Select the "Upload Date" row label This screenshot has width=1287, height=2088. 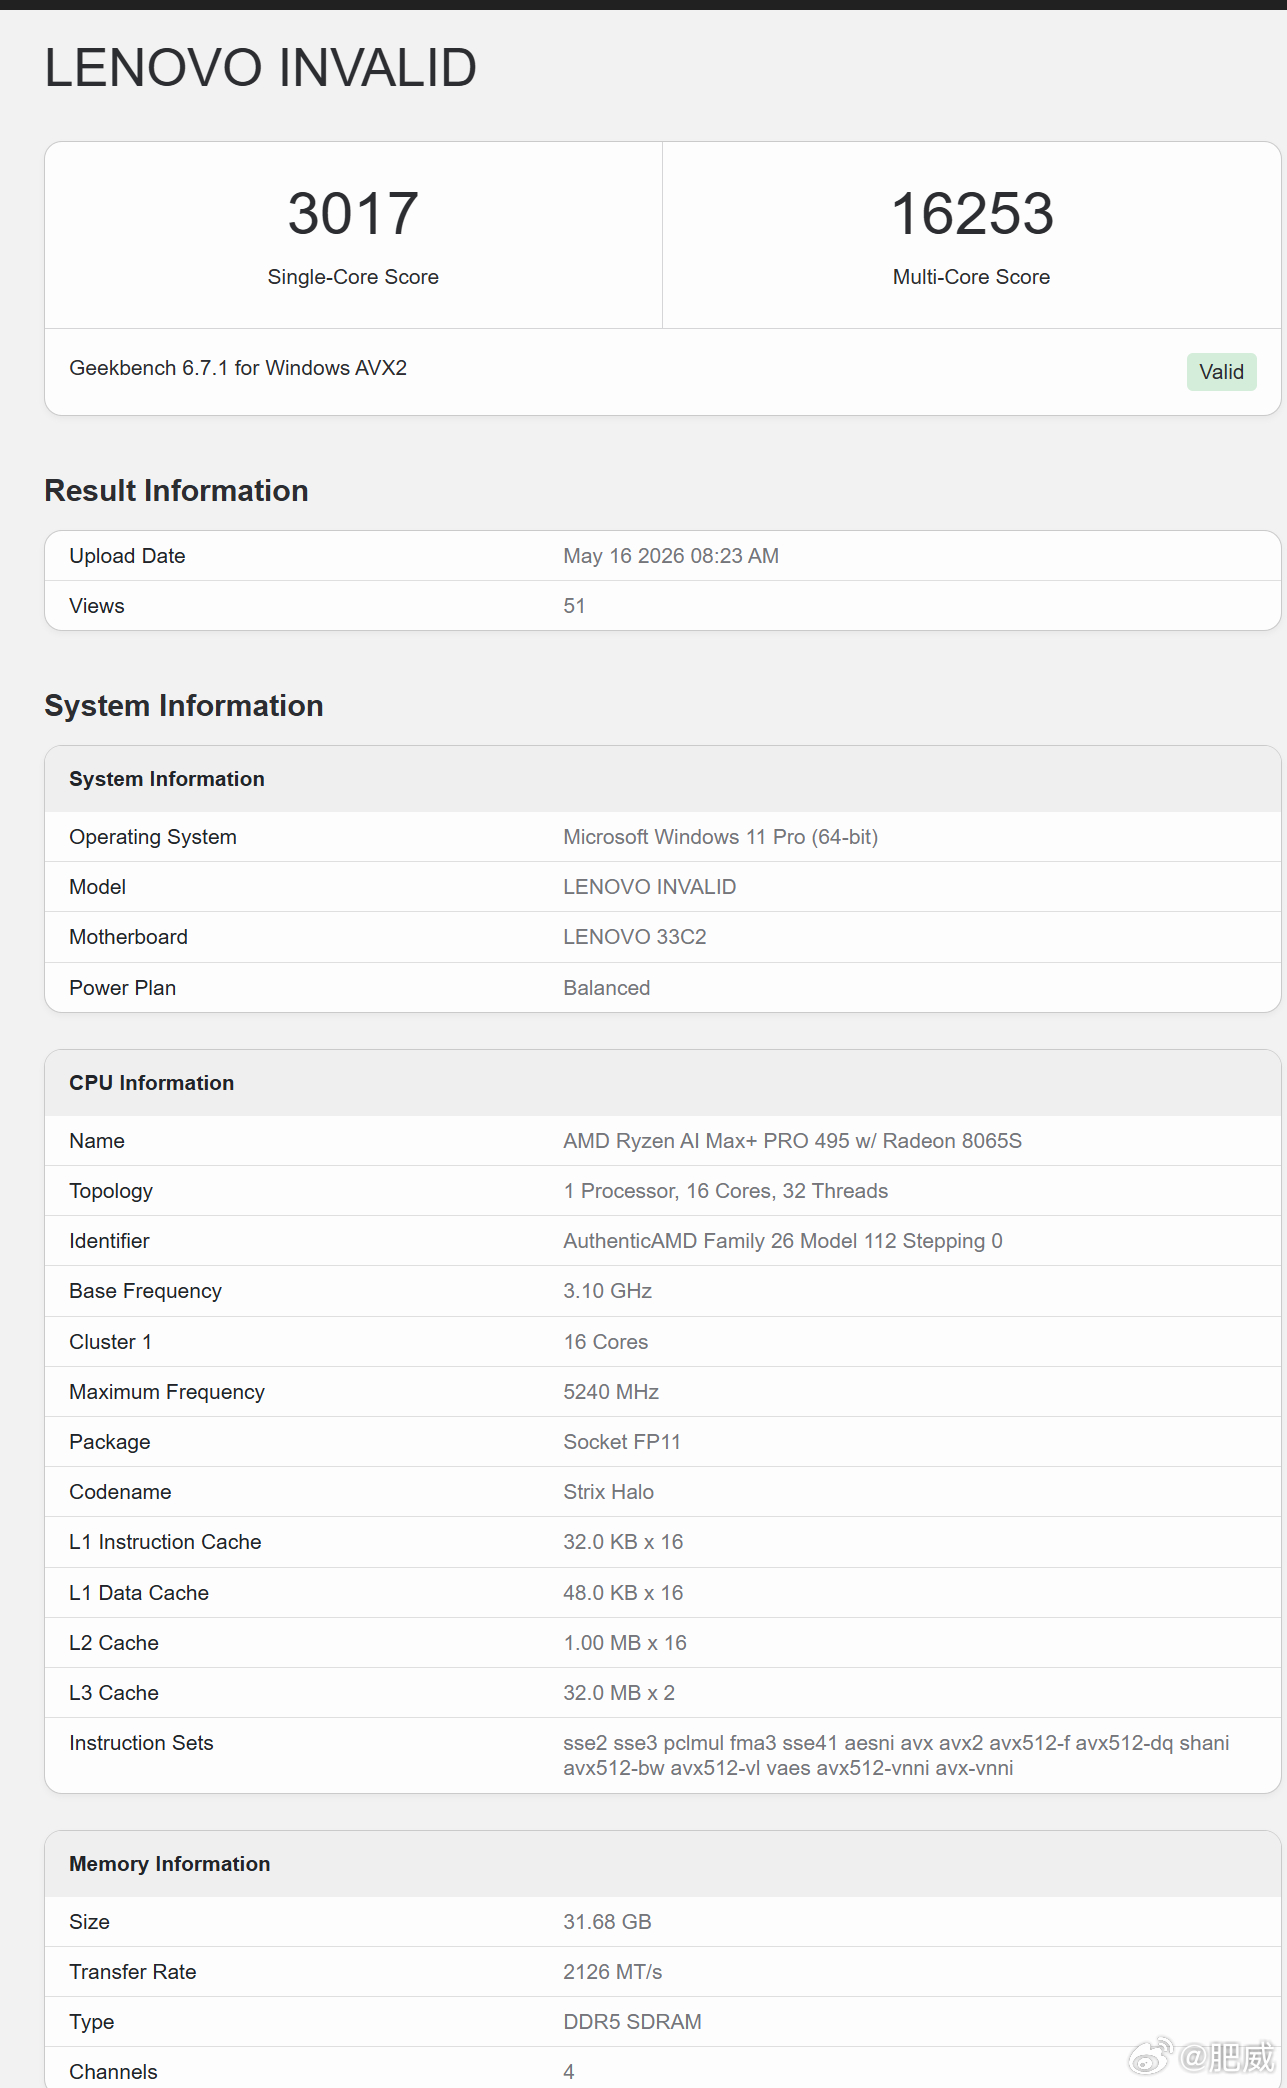click(127, 556)
